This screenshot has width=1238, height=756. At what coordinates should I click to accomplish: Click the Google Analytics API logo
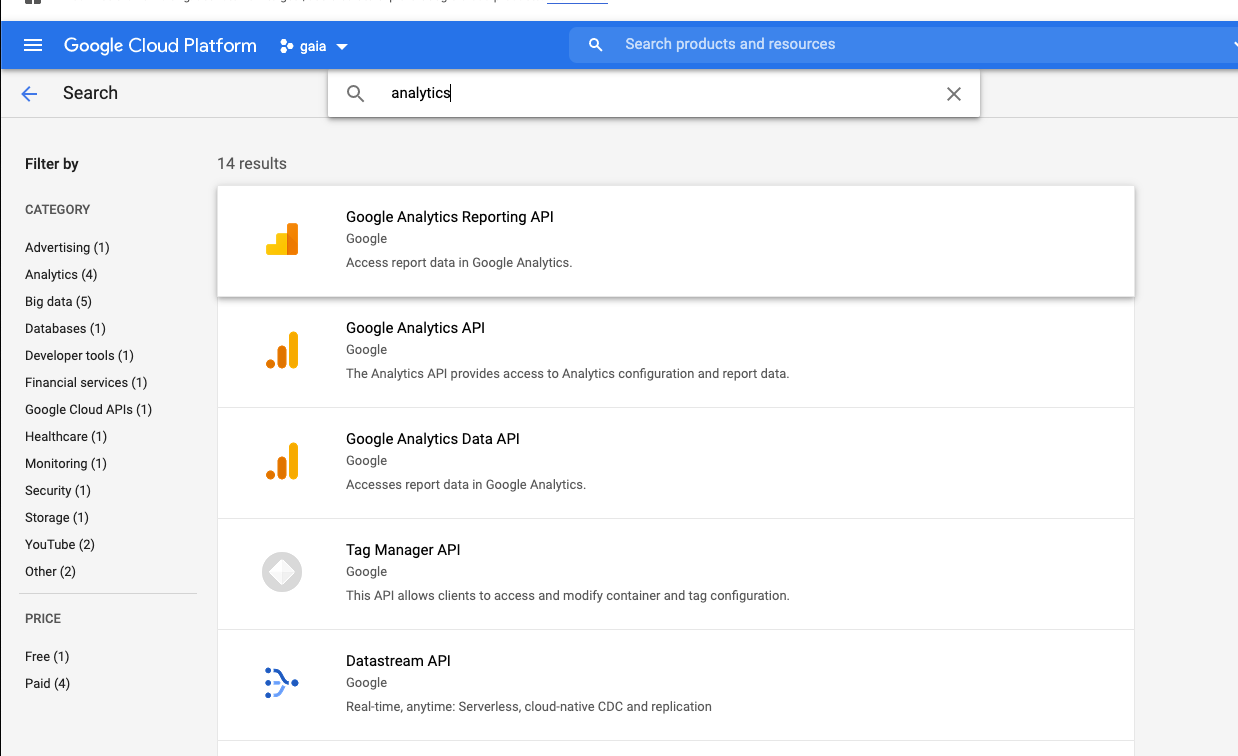pyautogui.click(x=282, y=351)
